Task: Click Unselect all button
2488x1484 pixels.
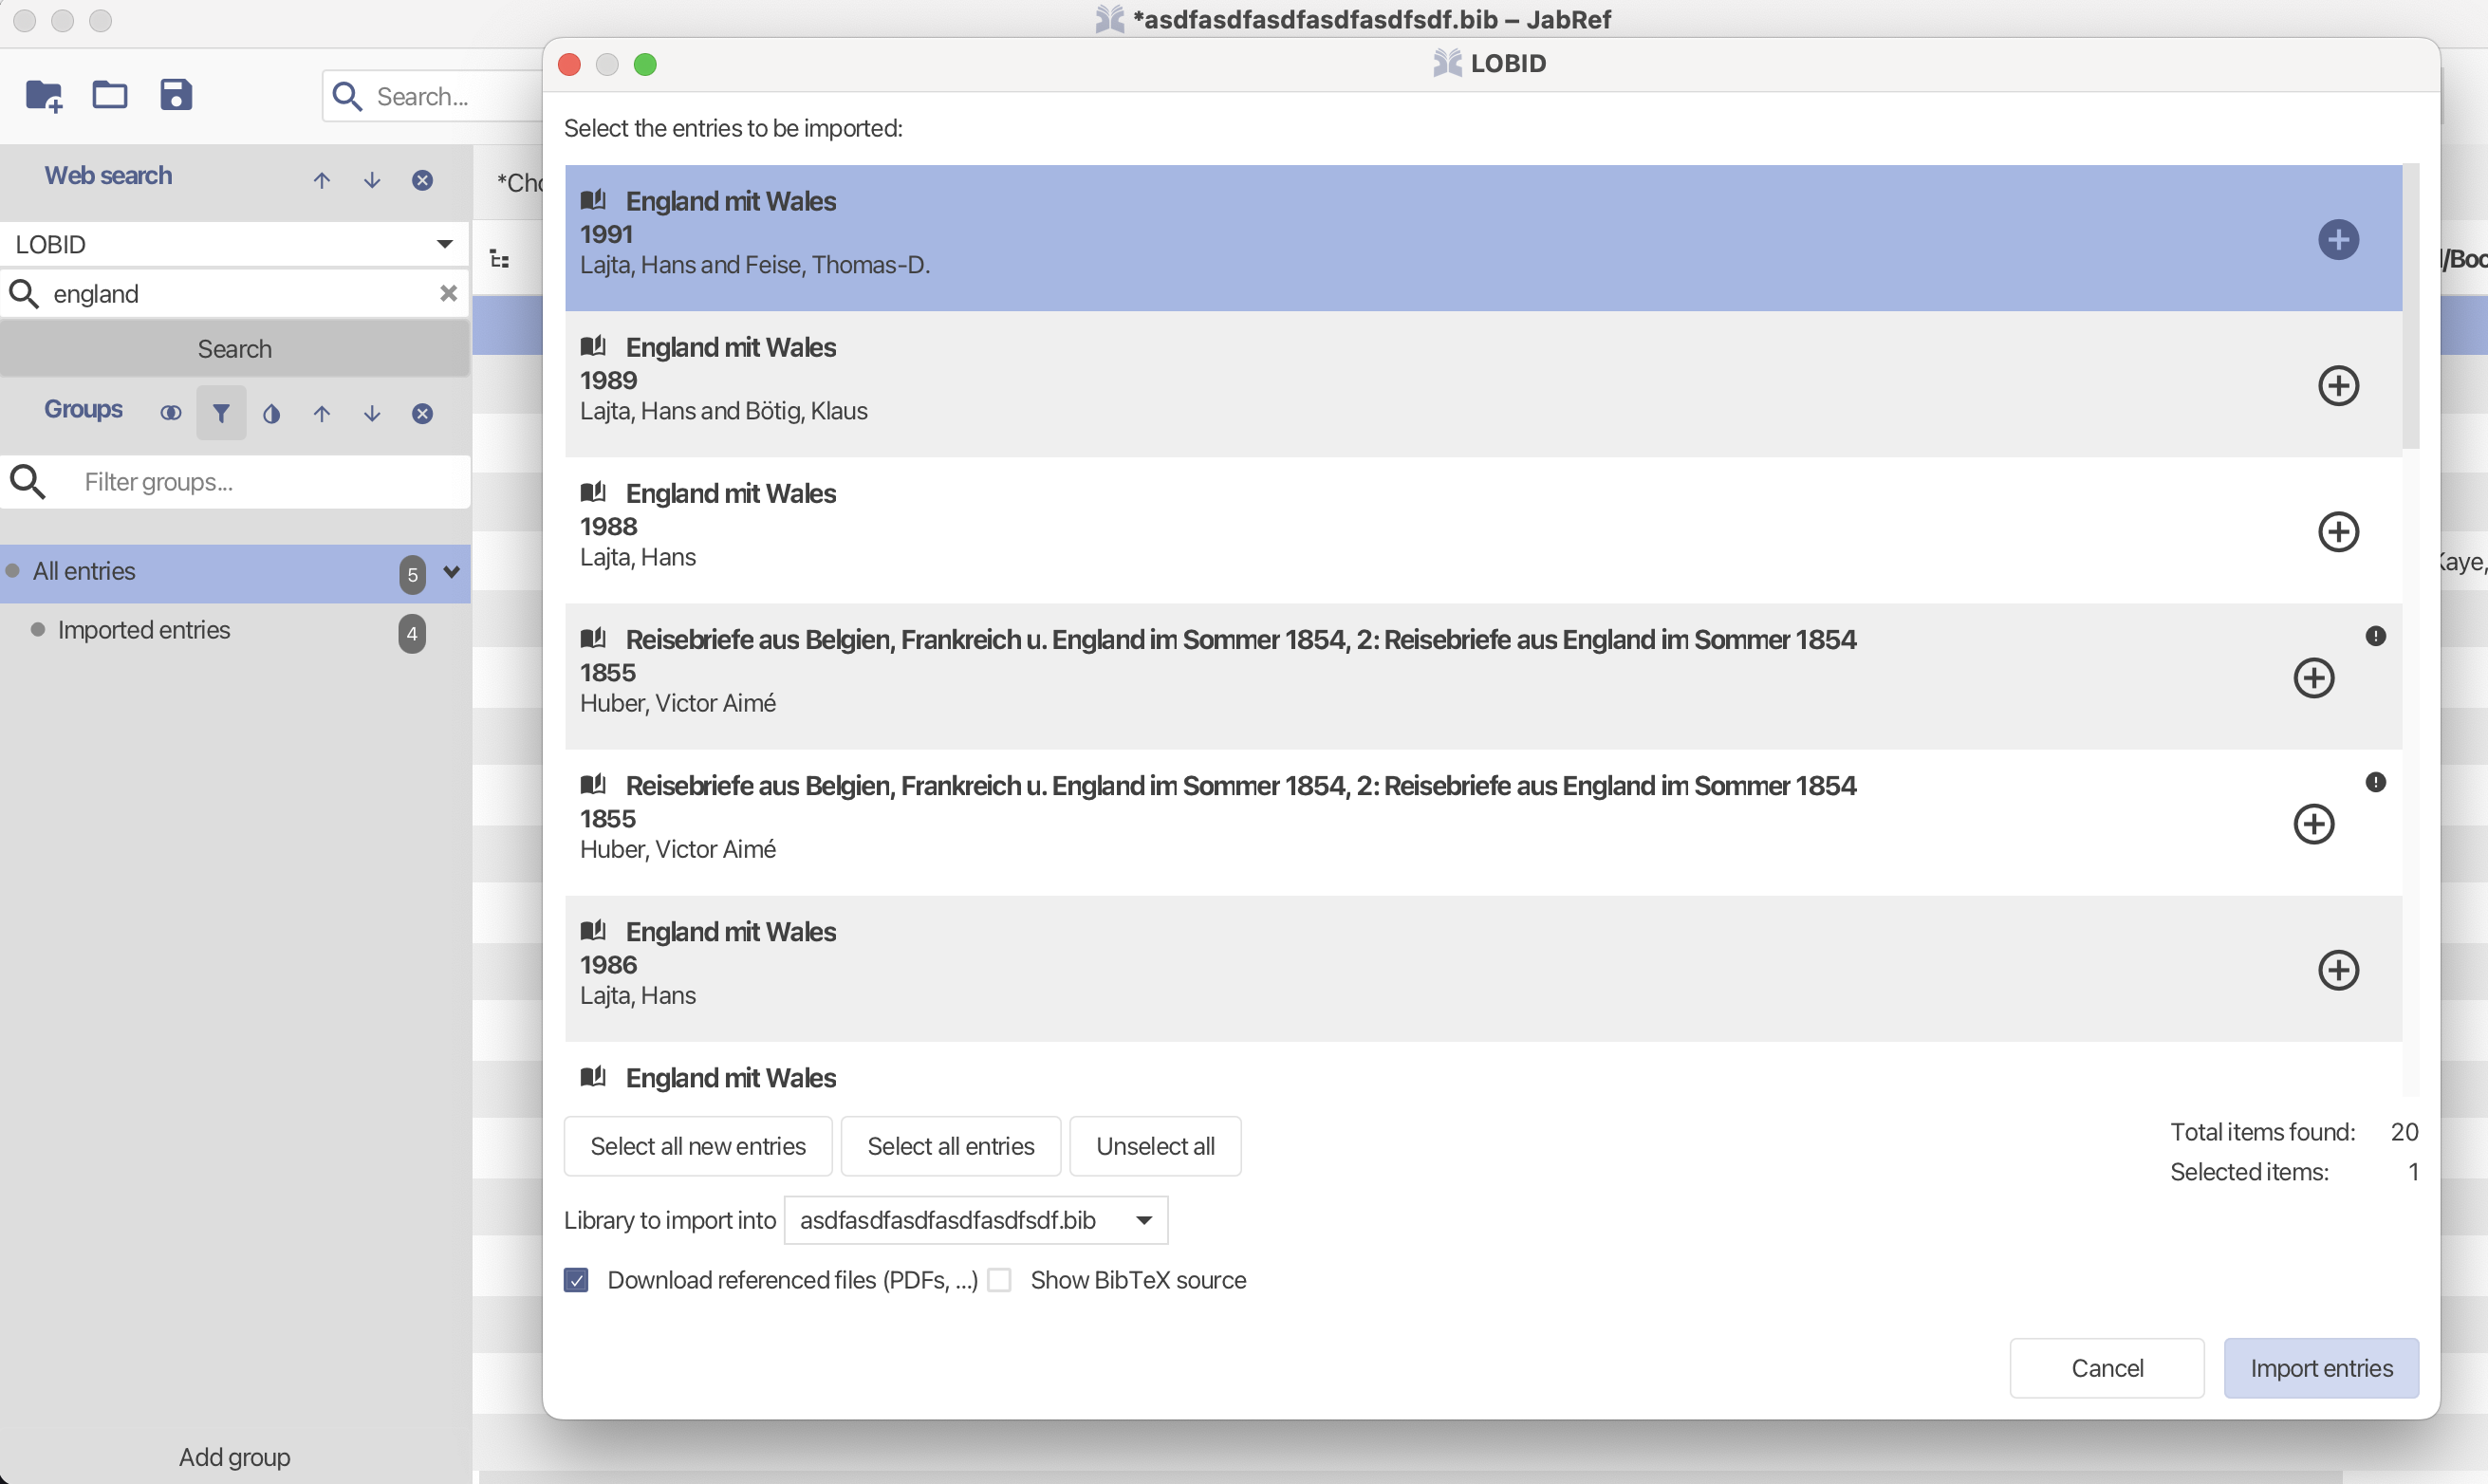Action: 1155,1146
